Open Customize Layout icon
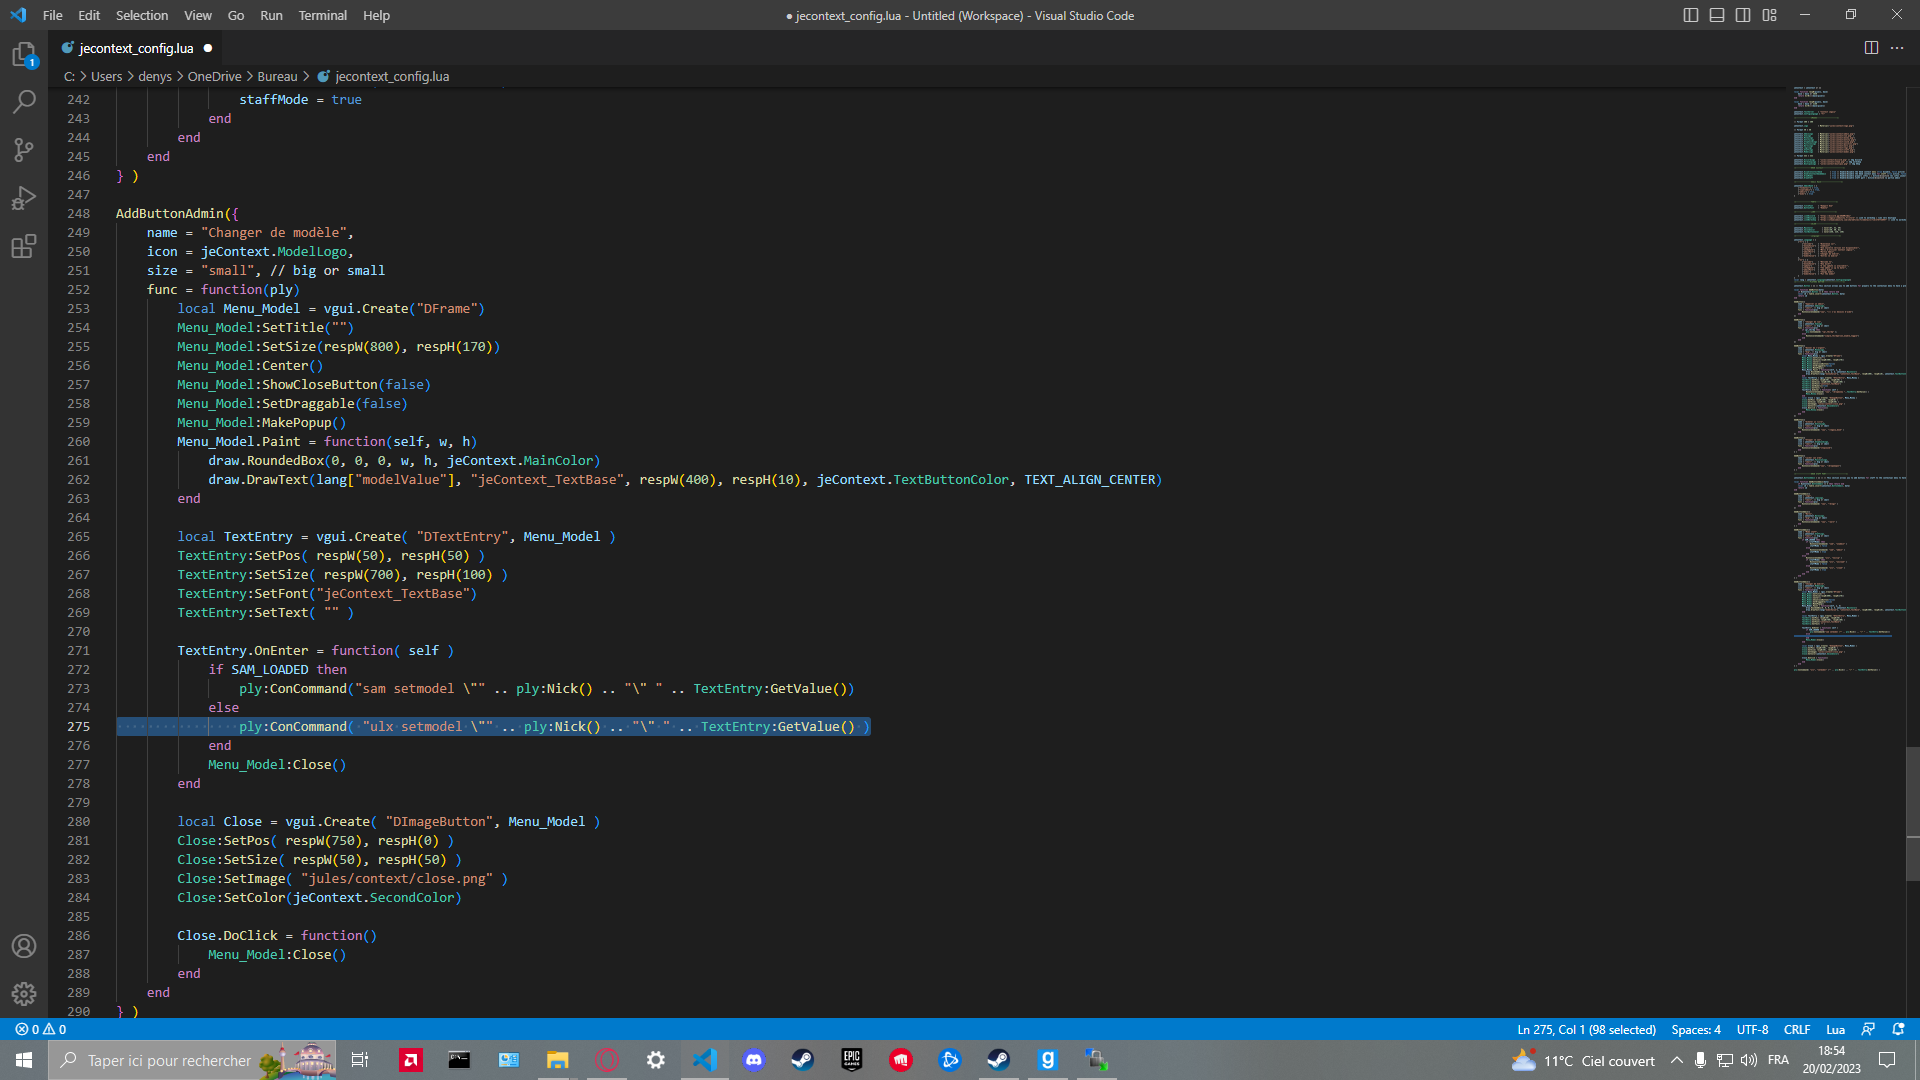Screen dimensions: 1920x1080 click(1770, 15)
